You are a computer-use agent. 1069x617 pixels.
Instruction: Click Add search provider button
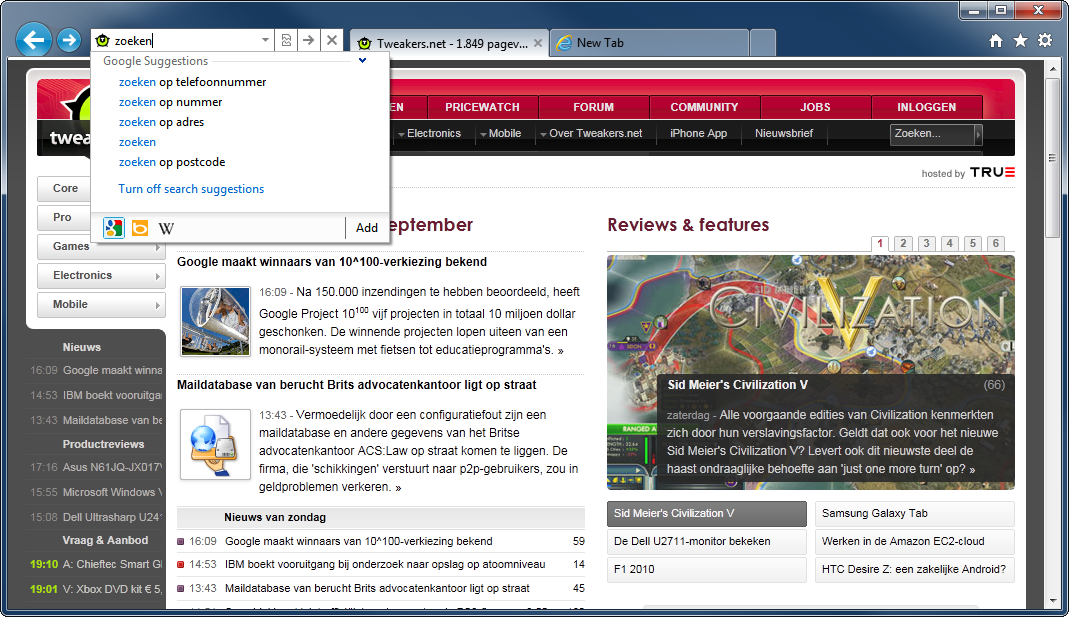(x=367, y=228)
